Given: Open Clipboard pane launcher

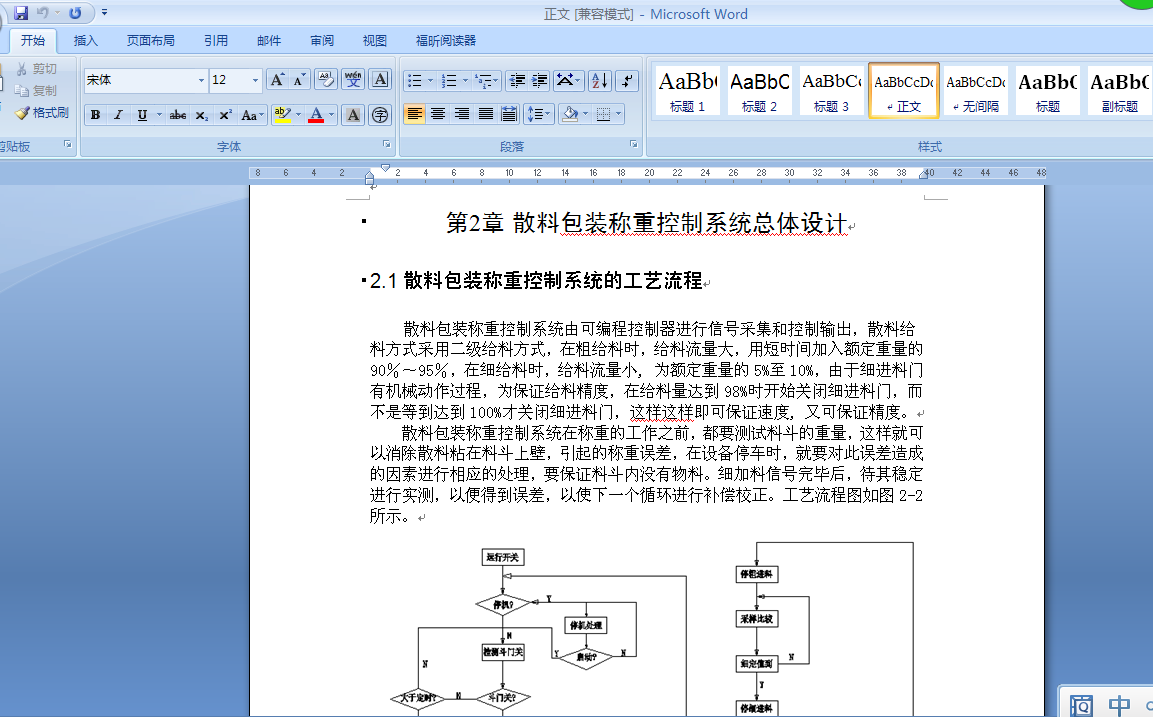Looking at the screenshot, I should [68, 144].
